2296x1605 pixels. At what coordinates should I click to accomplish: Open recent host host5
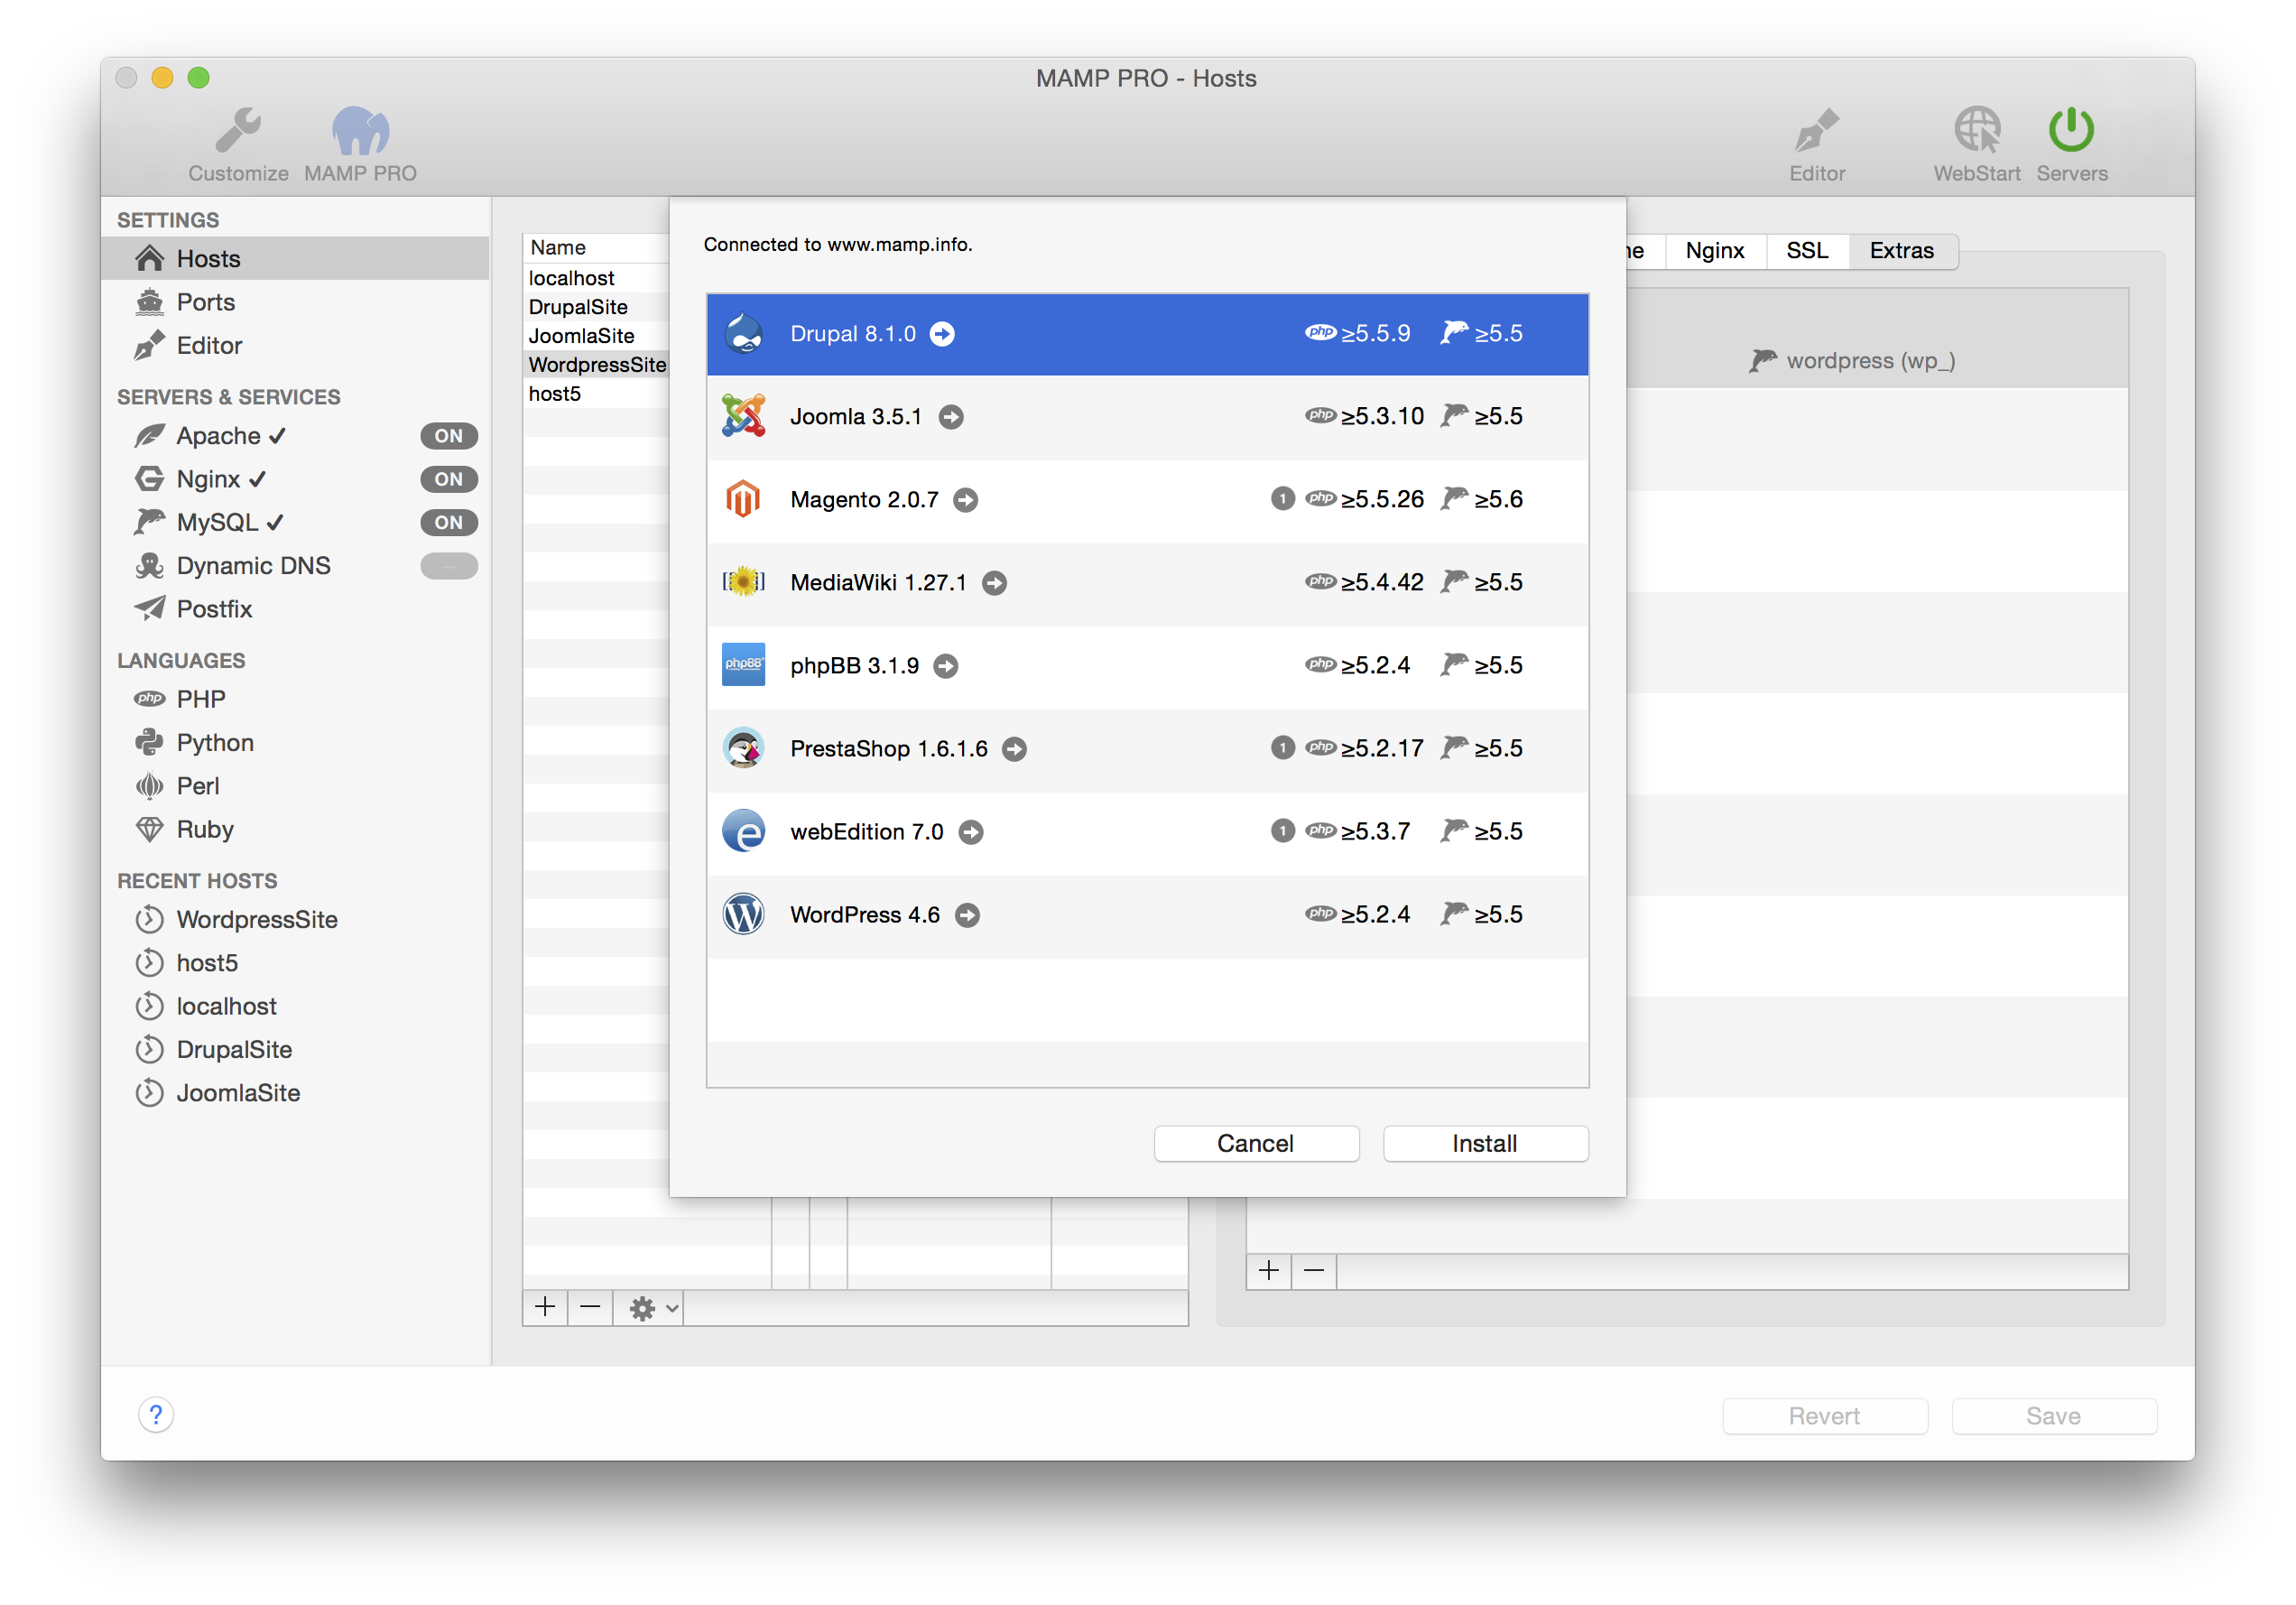pos(207,963)
